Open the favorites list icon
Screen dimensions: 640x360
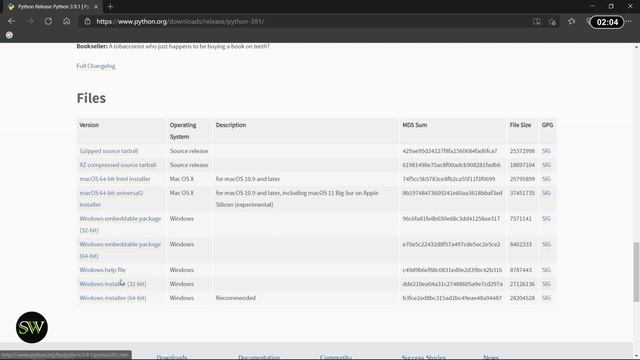(571, 21)
